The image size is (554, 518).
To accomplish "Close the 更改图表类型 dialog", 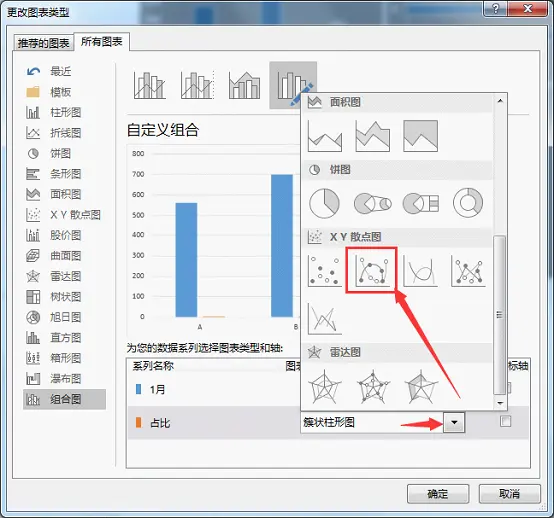I will [x=528, y=8].
